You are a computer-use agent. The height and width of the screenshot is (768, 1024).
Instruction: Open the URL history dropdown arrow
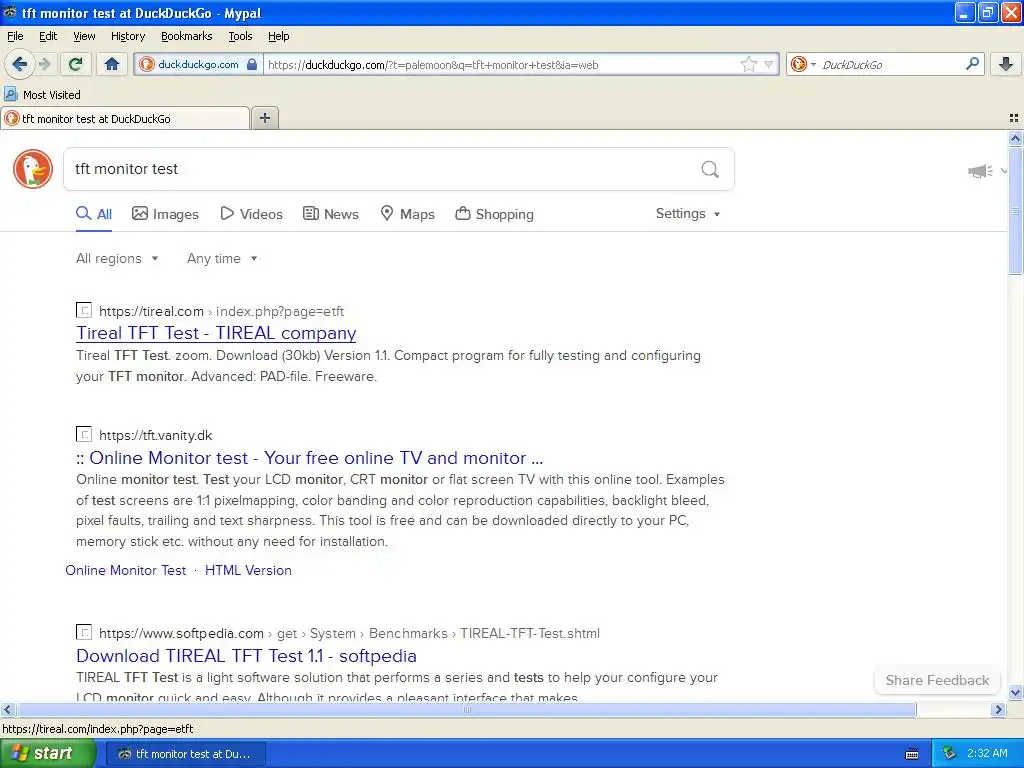click(769, 64)
